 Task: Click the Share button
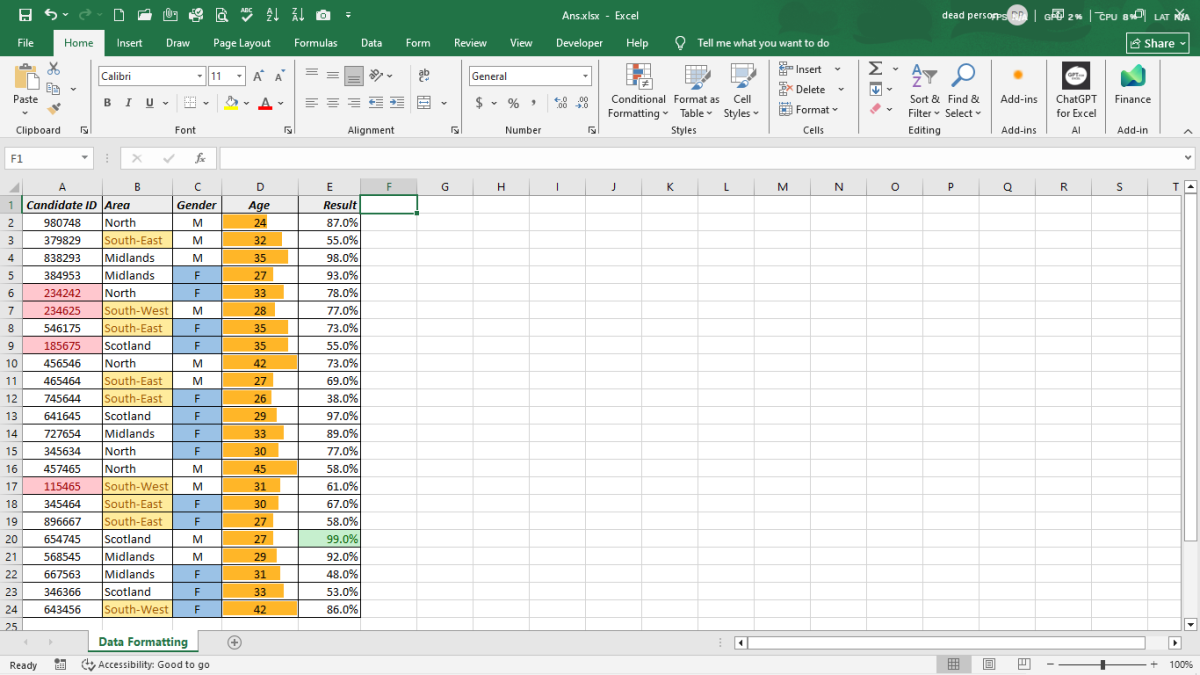(x=1159, y=43)
